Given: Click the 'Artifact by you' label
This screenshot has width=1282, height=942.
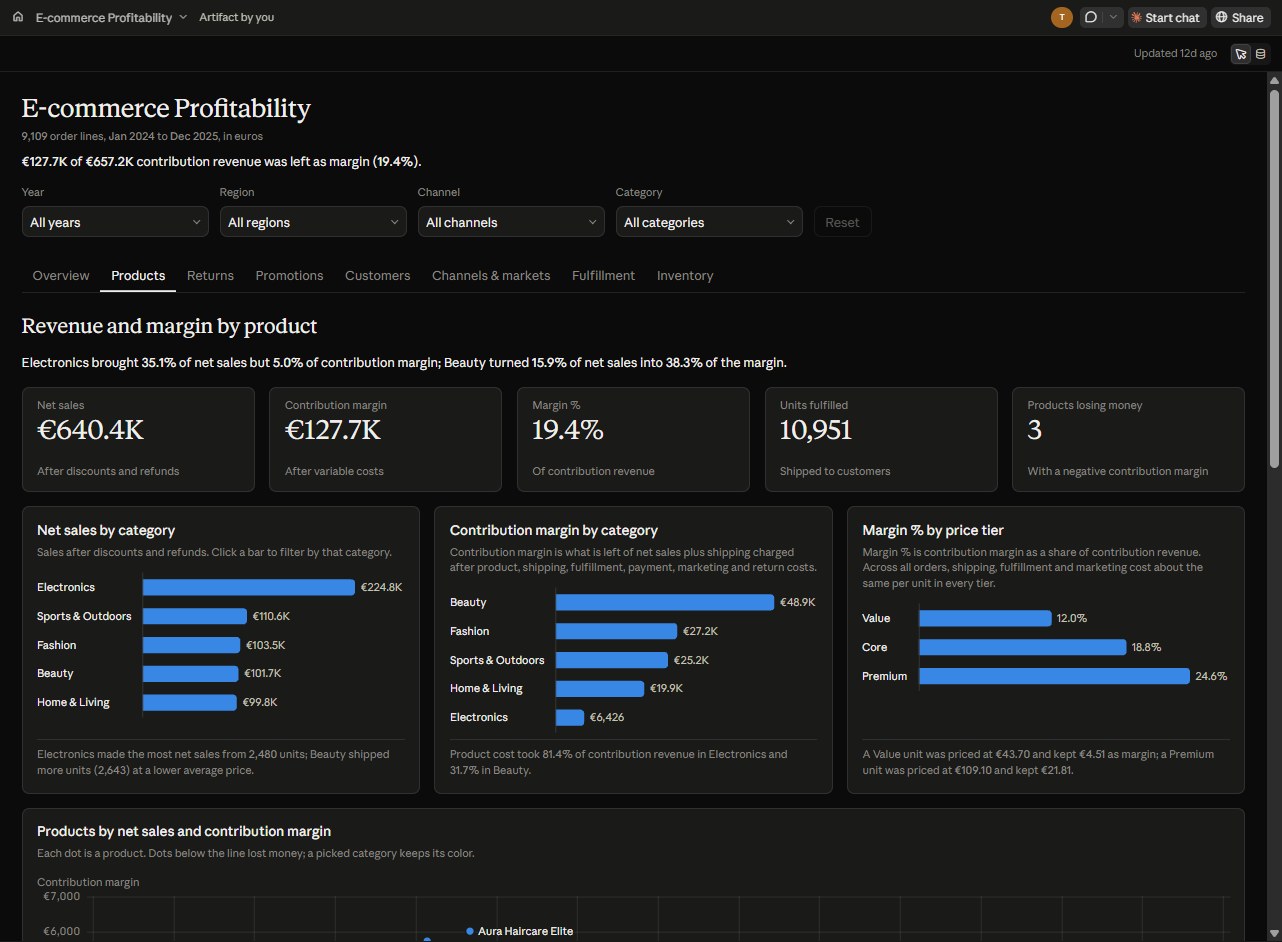Looking at the screenshot, I should point(236,17).
